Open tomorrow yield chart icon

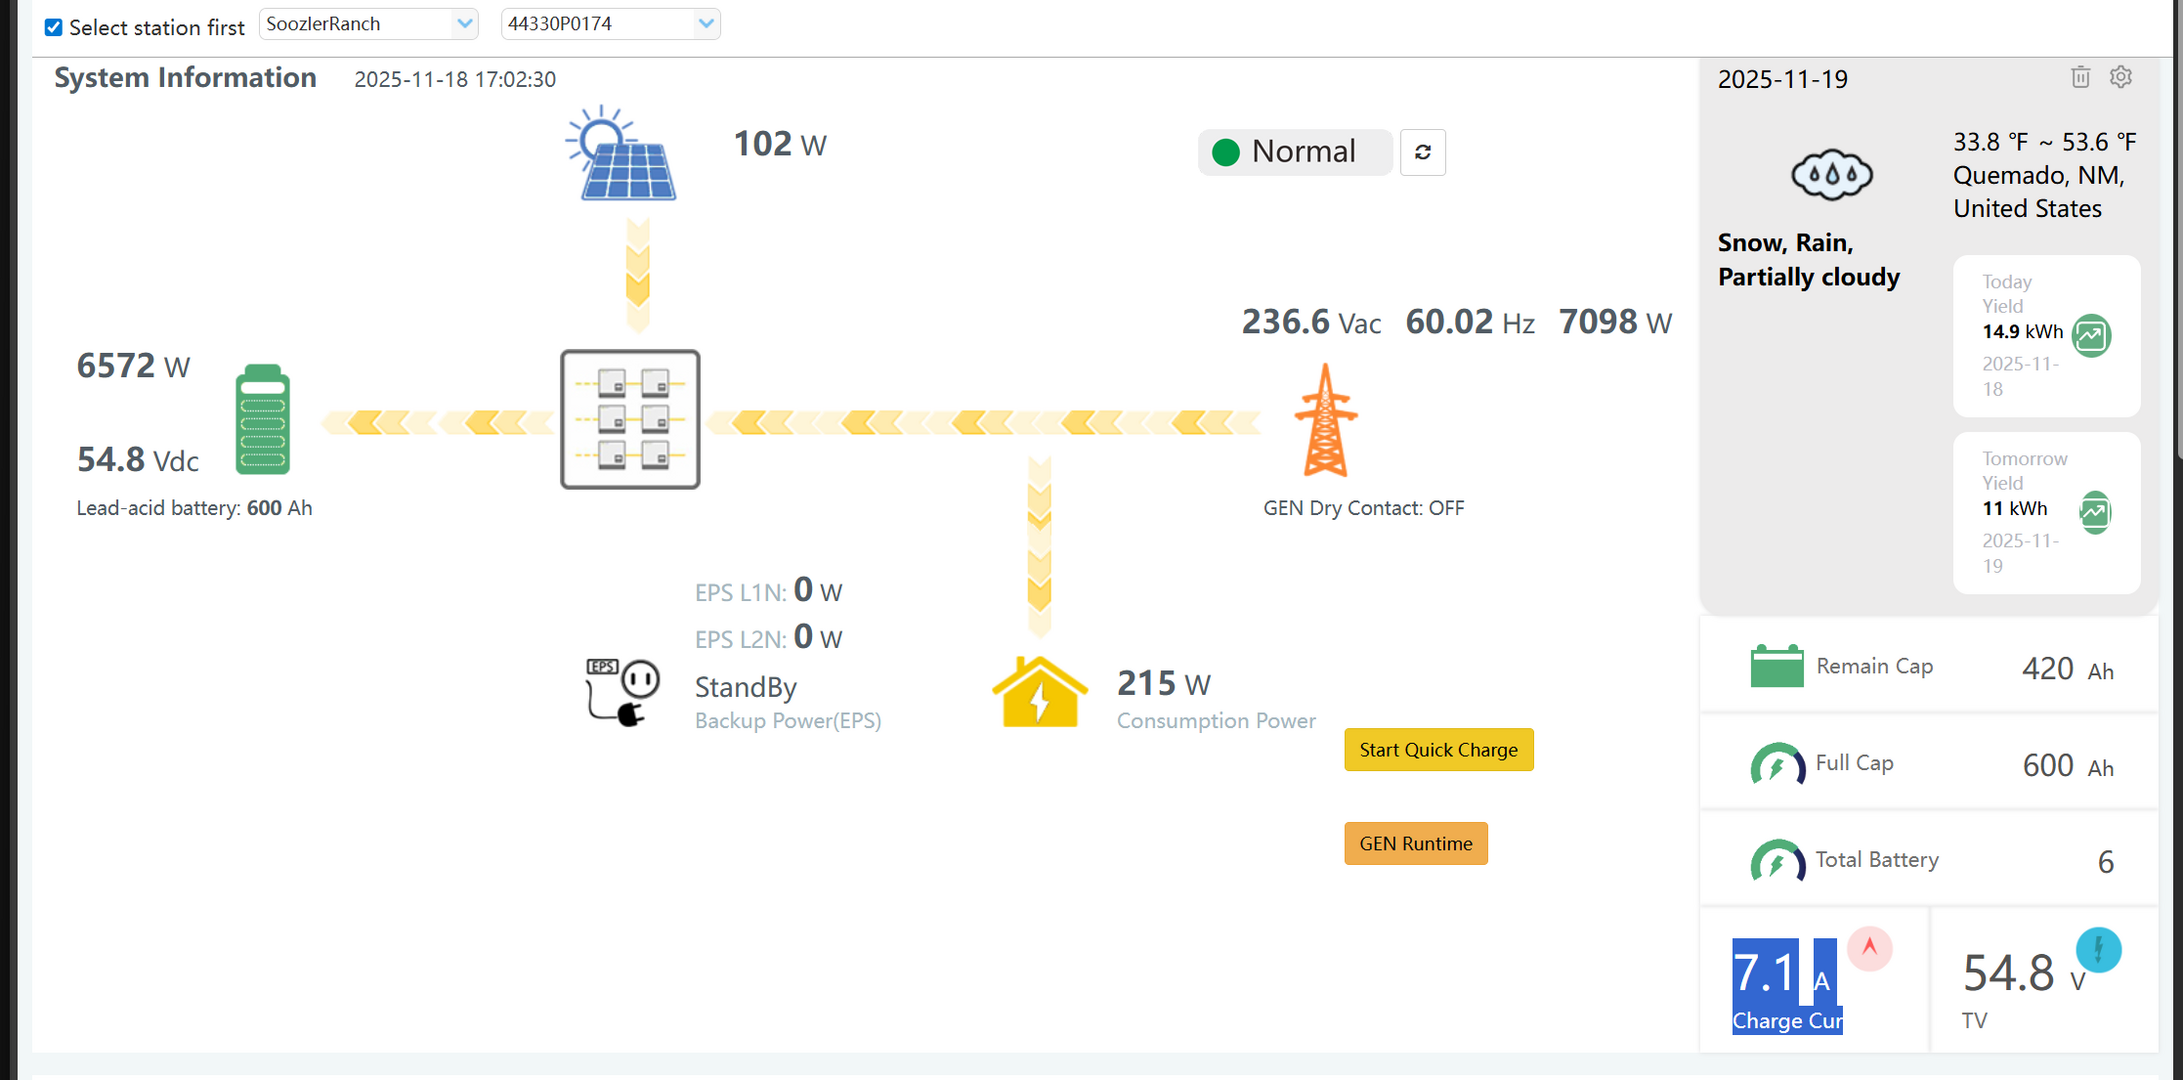coord(2094,512)
